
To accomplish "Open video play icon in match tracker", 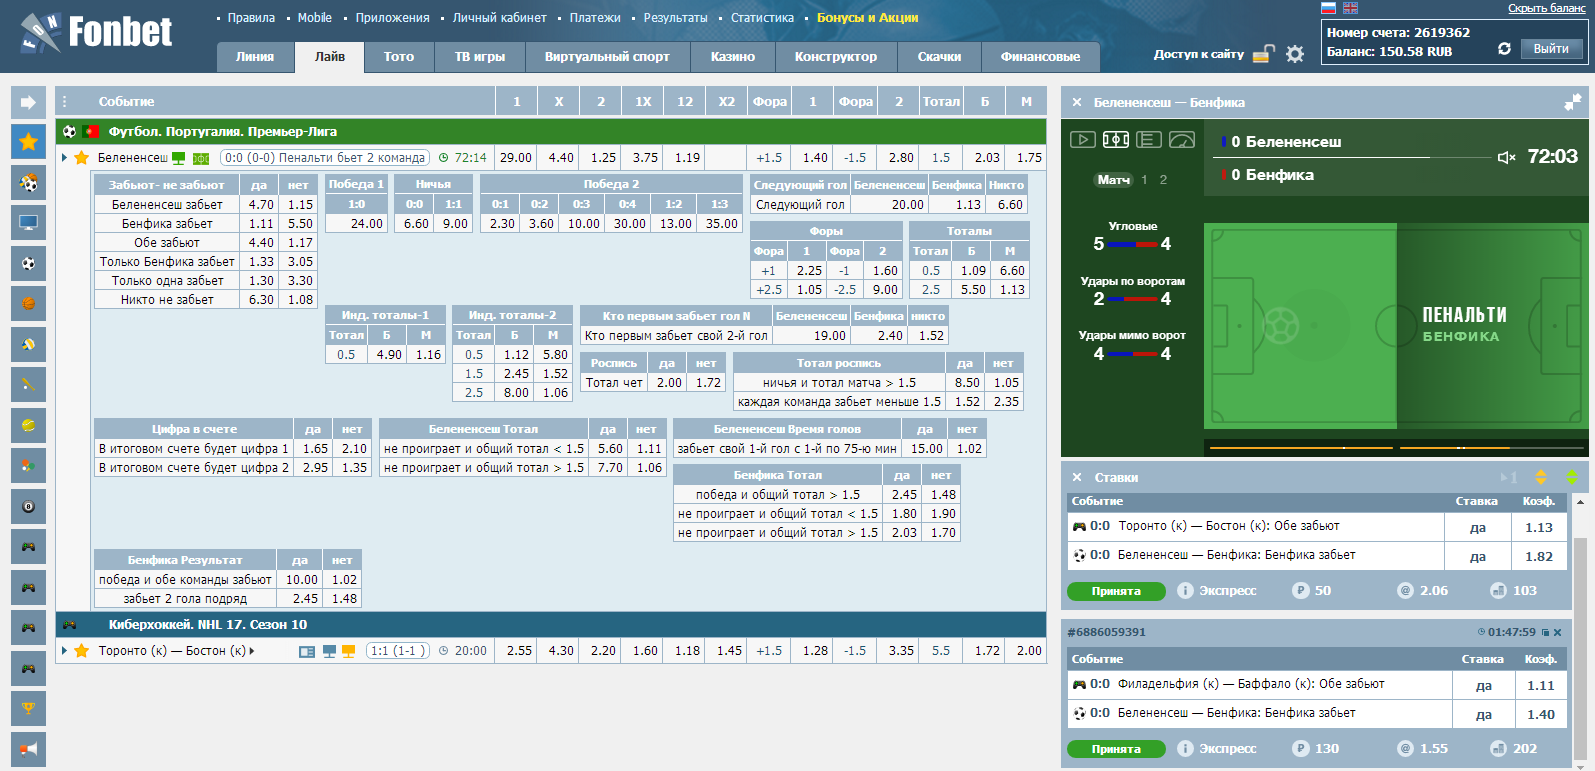I will click(1082, 140).
